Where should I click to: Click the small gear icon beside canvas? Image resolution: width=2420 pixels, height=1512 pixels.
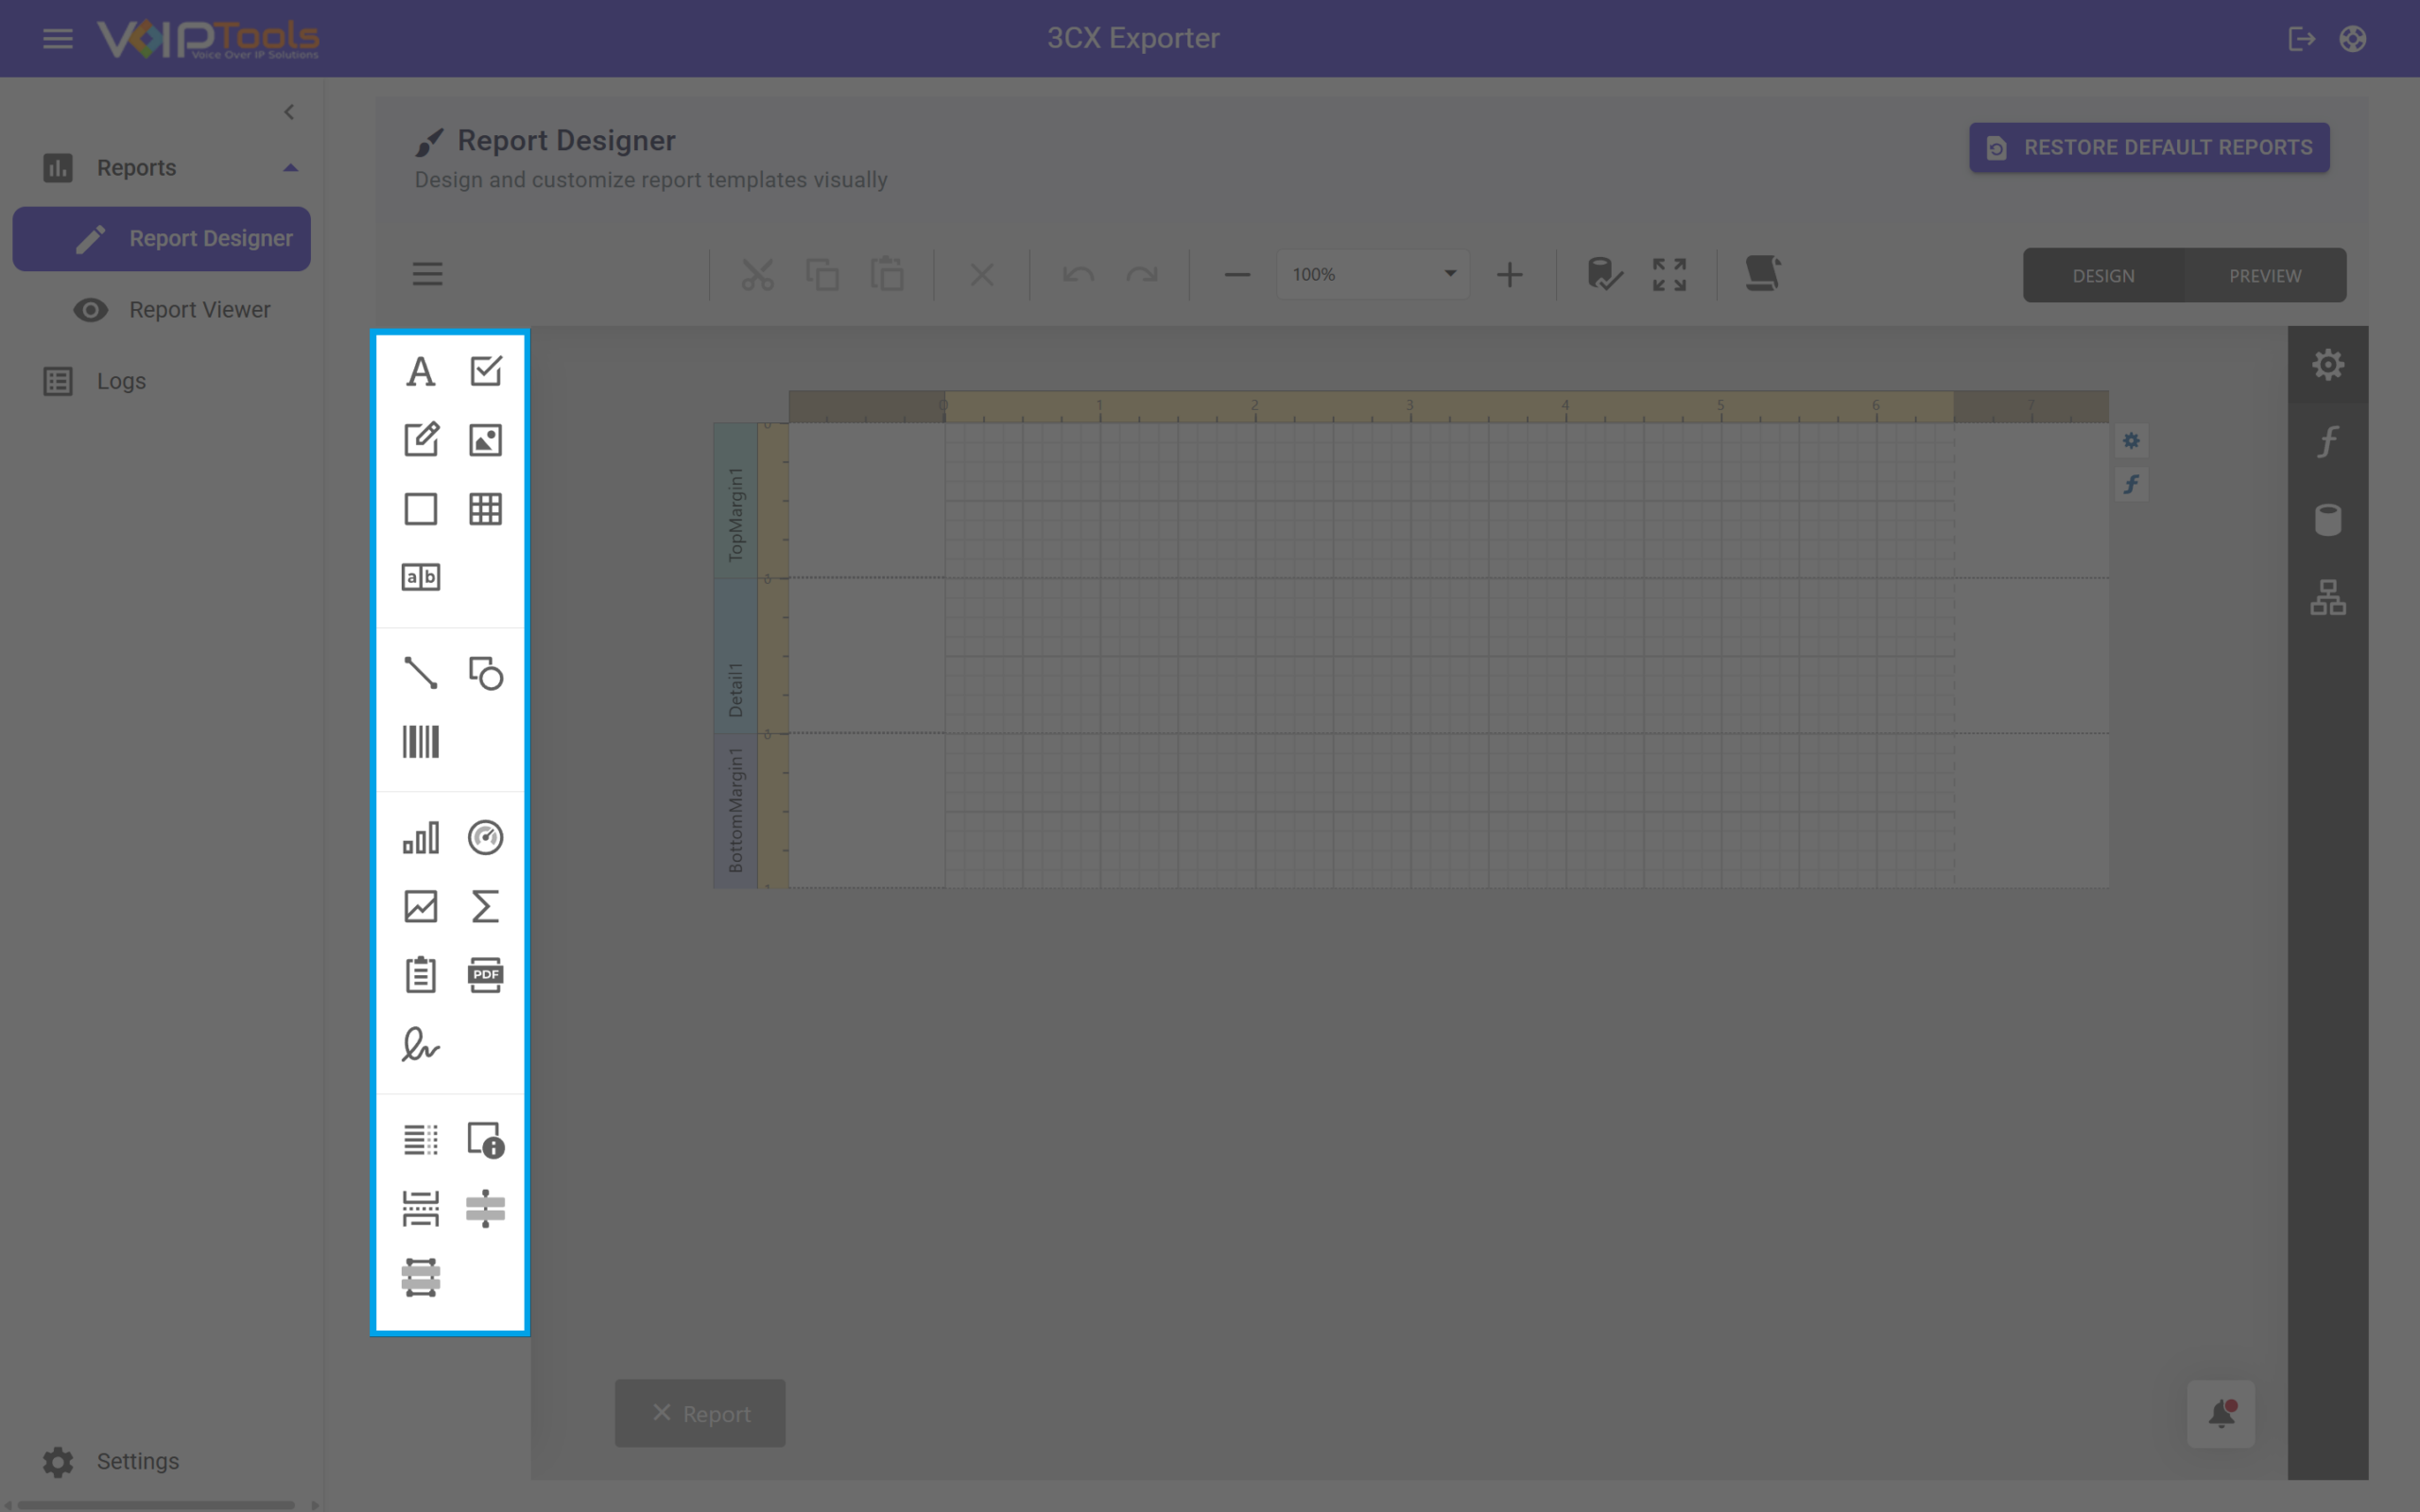tap(2131, 441)
